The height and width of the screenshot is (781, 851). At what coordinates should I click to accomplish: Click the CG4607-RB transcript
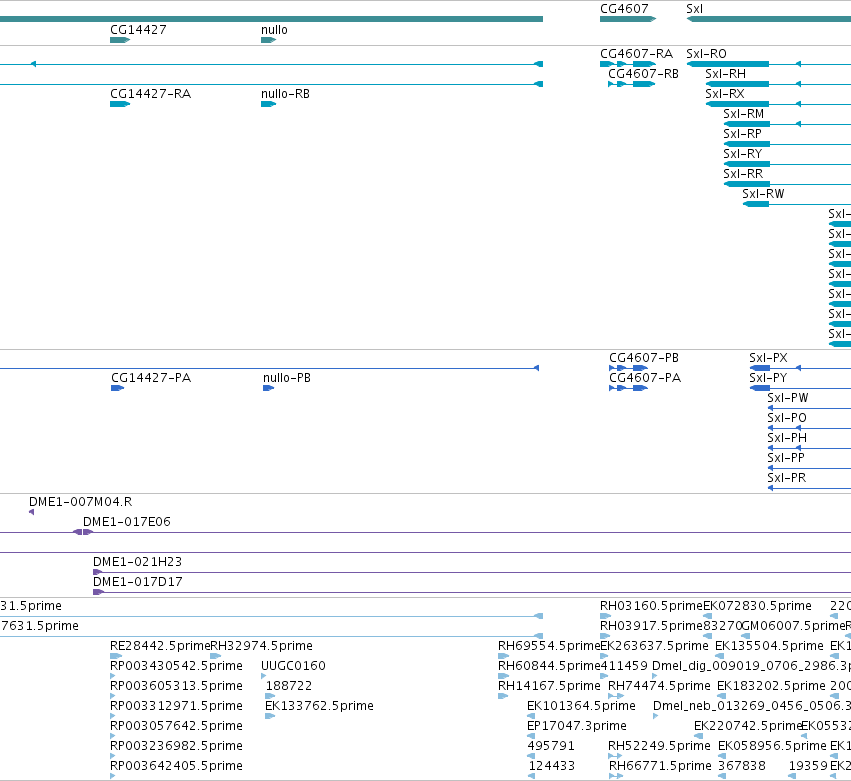click(632, 84)
